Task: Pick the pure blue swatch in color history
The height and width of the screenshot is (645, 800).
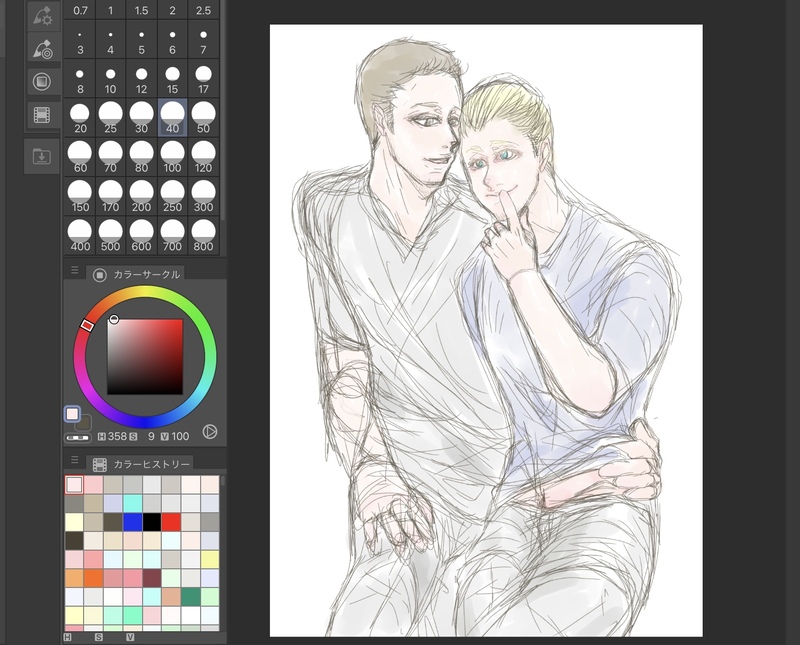Action: point(132,522)
